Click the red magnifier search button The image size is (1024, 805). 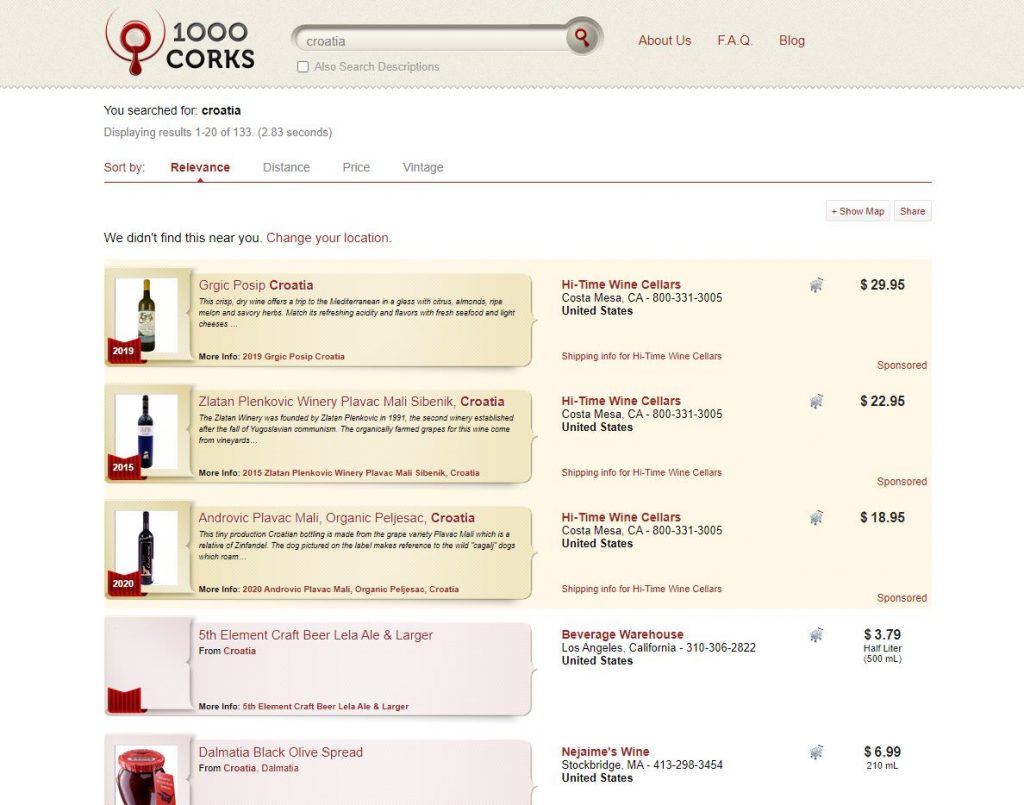pyautogui.click(x=582, y=37)
